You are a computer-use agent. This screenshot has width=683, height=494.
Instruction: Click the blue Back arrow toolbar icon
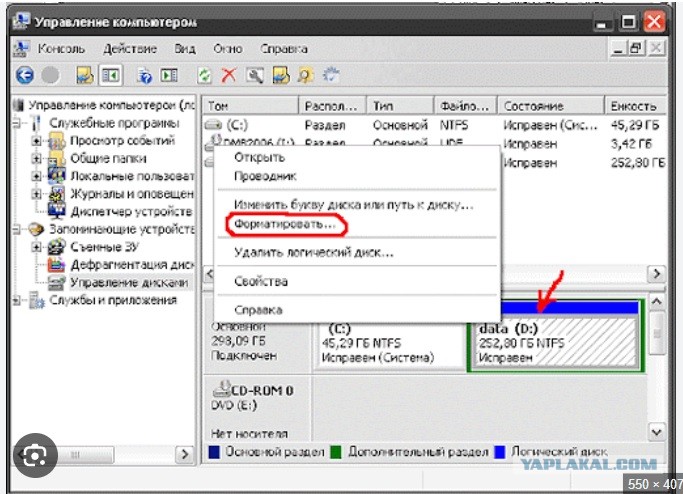pyautogui.click(x=25, y=75)
